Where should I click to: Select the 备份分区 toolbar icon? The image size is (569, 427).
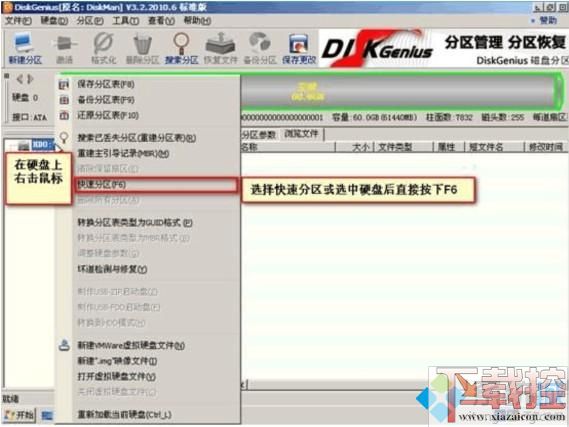(x=260, y=48)
